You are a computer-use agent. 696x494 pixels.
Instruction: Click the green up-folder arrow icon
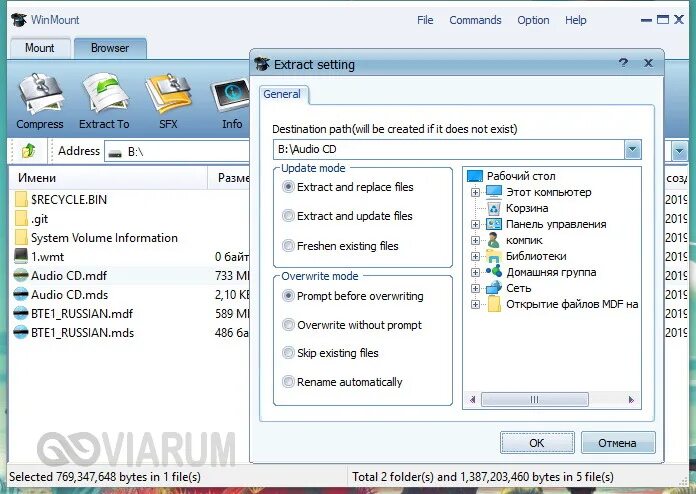pyautogui.click(x=28, y=151)
